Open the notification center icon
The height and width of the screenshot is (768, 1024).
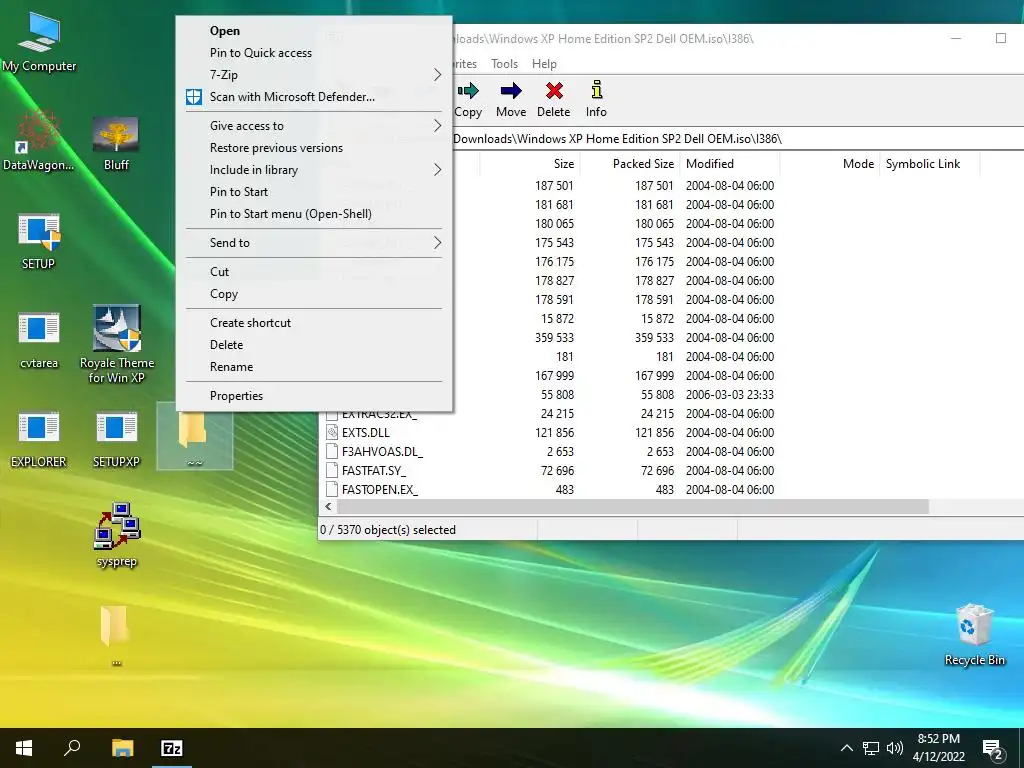(993, 749)
